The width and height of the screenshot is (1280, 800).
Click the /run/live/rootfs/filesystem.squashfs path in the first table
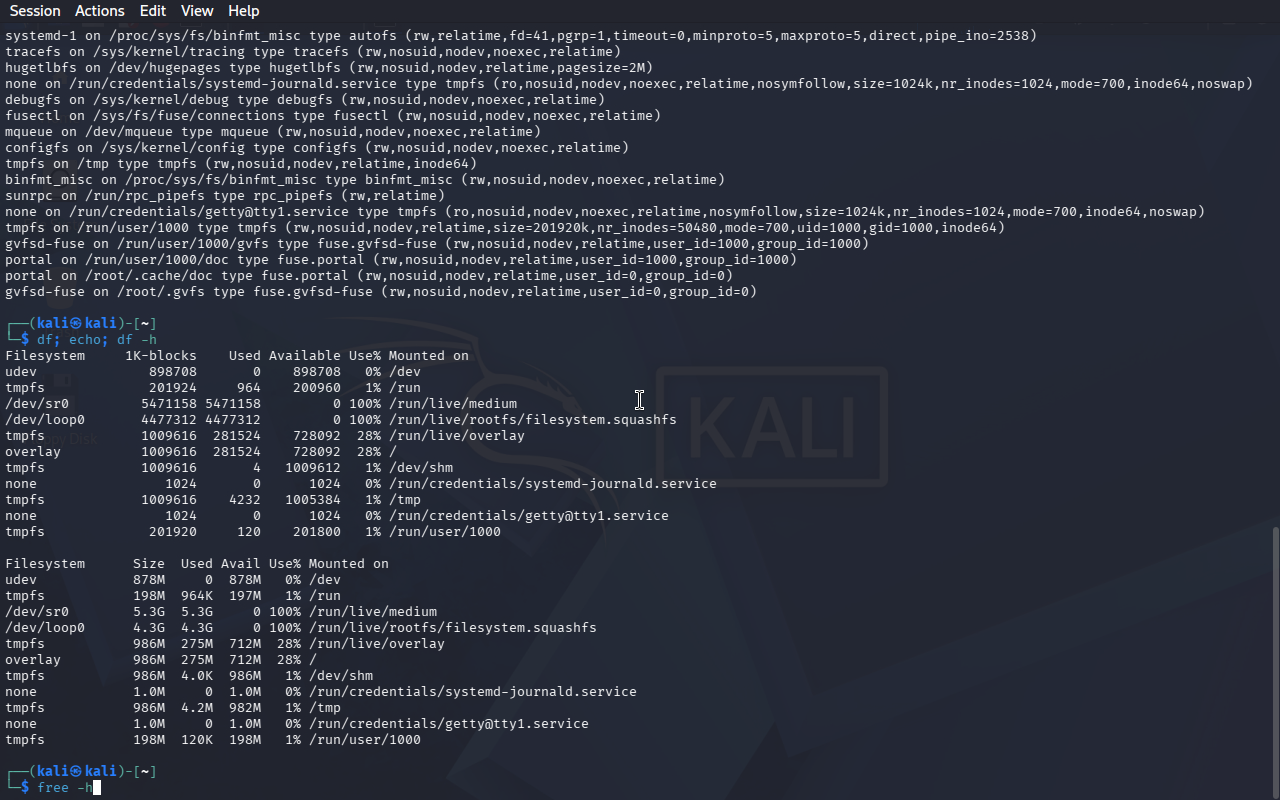533,419
